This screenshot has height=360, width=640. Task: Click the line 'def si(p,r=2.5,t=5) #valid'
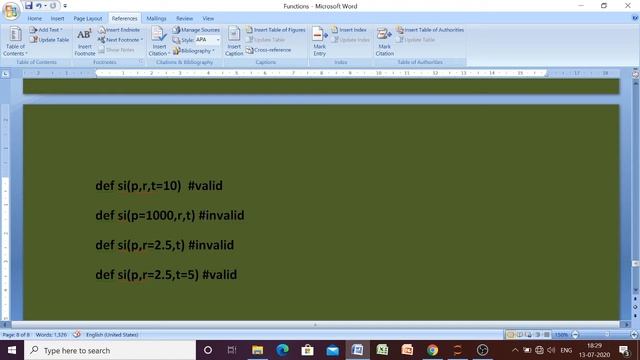(x=166, y=274)
